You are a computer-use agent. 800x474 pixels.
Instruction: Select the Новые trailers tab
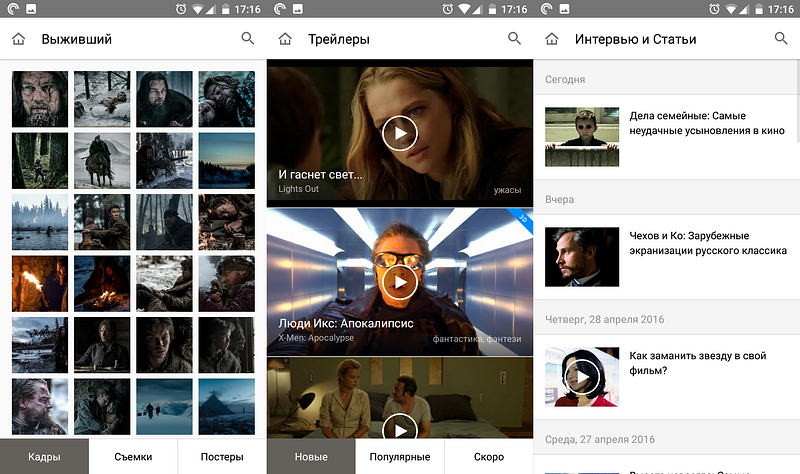coord(311,457)
